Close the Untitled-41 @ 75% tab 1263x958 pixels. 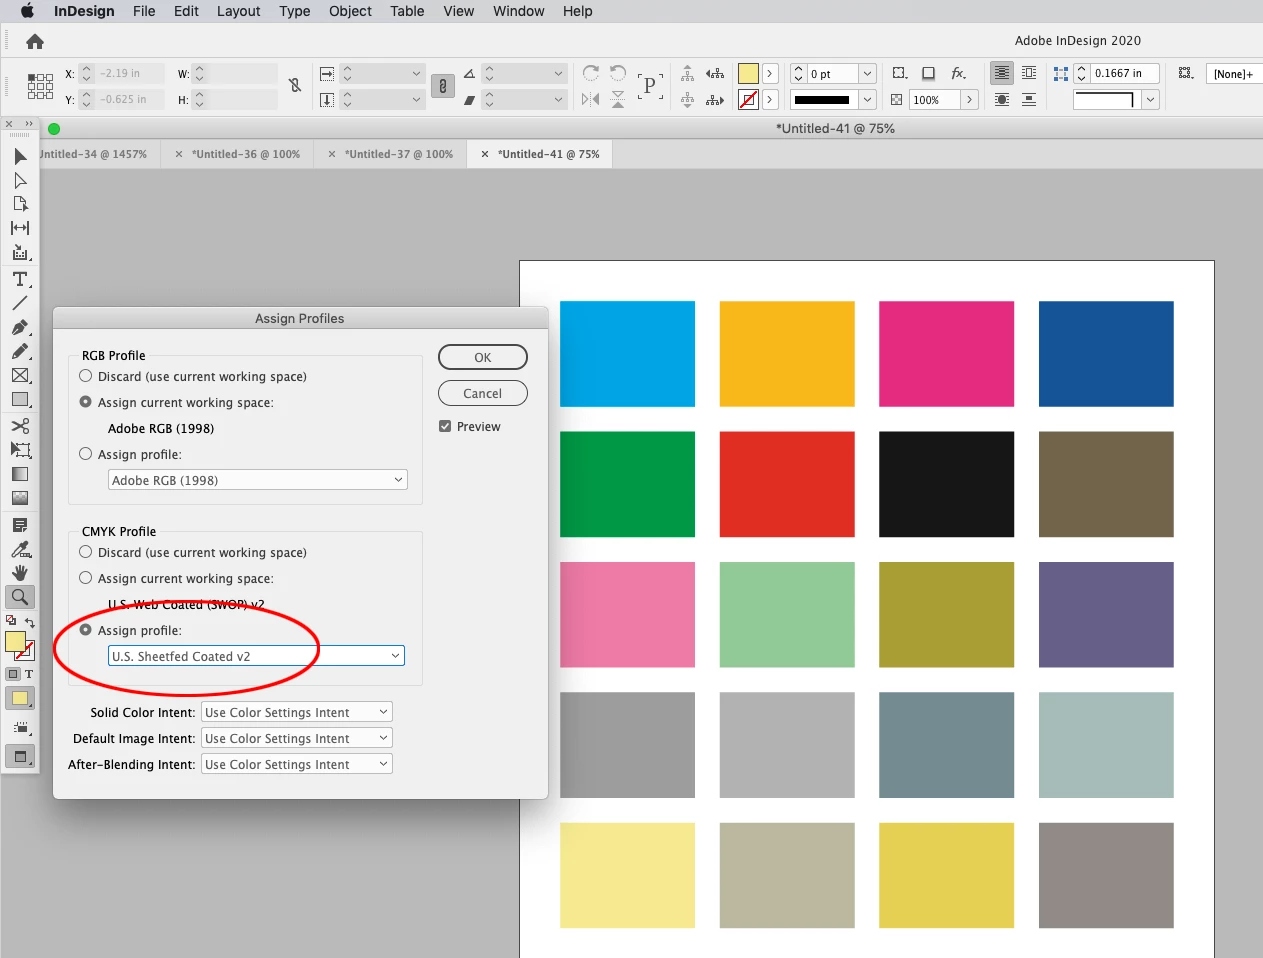pyautogui.click(x=485, y=154)
